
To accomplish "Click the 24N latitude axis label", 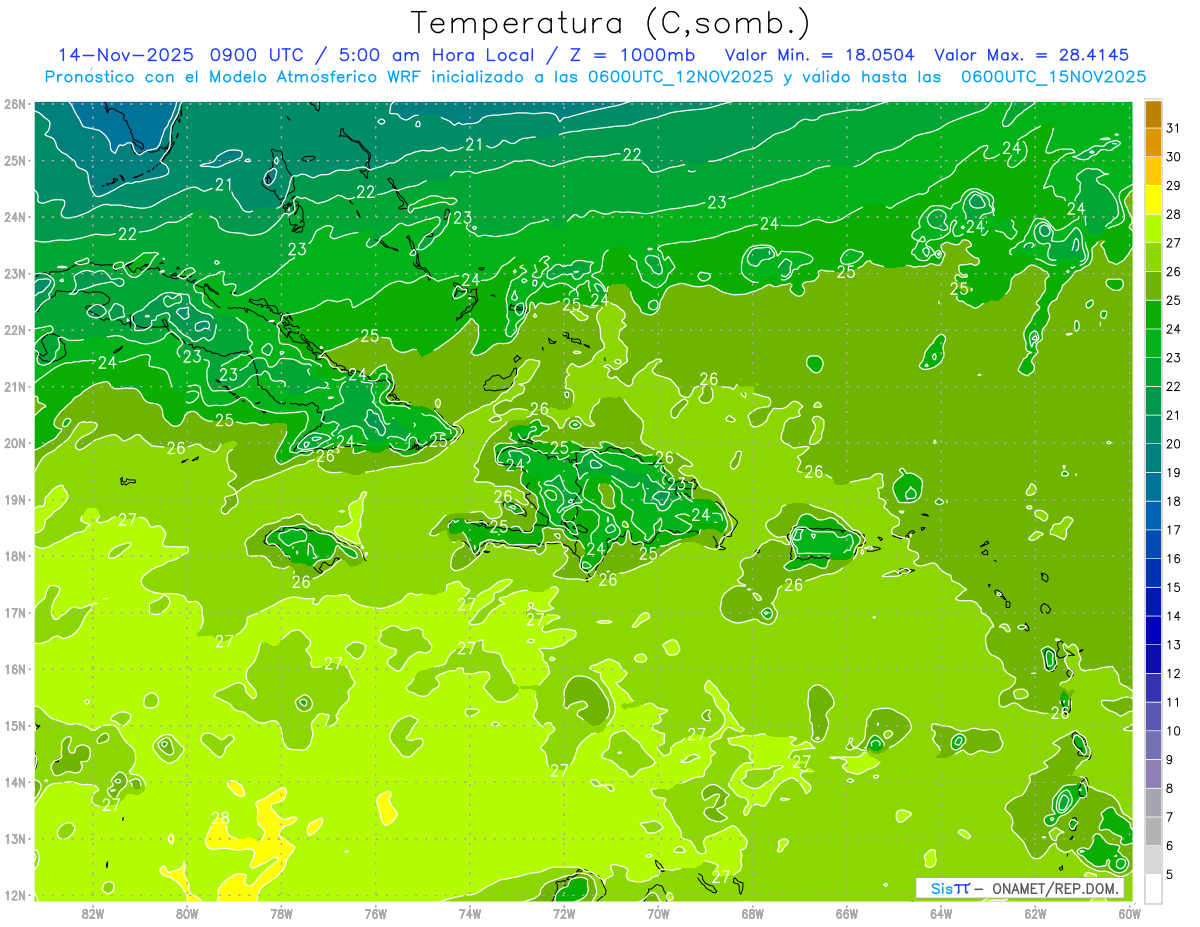I will (x=15, y=217).
